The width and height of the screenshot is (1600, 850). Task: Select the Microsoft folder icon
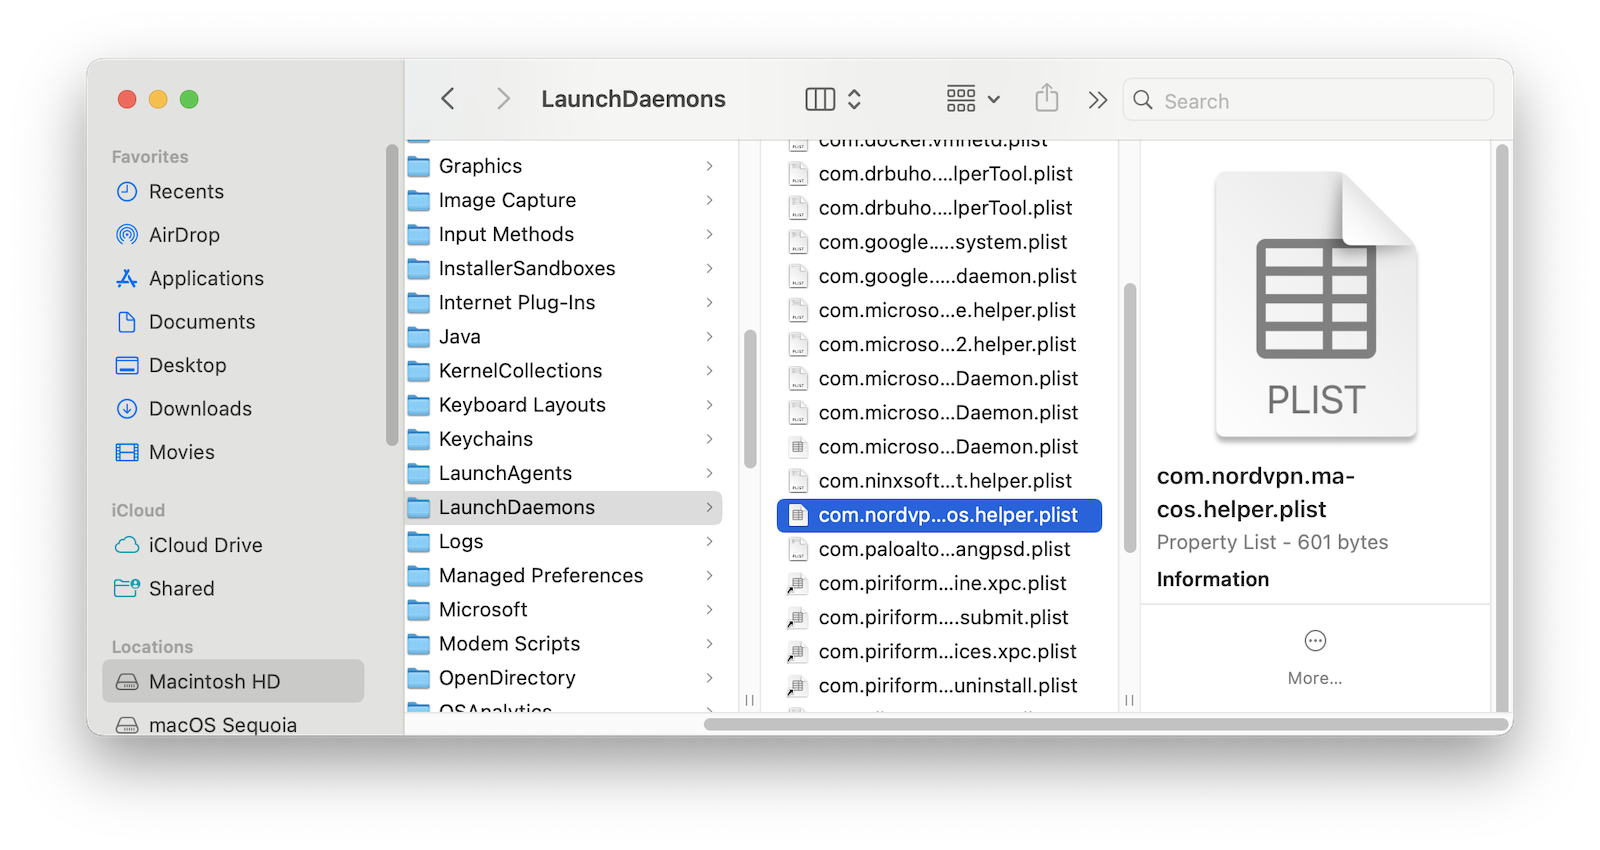pos(419,610)
